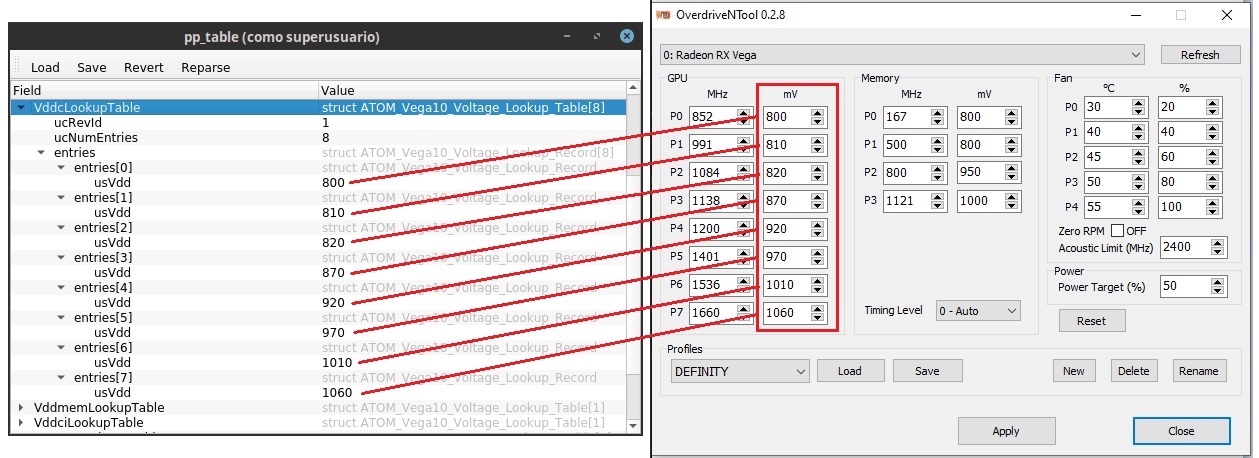The image size is (1259, 458).
Task: Click Reparse in pp_table toolbar
Action: click(206, 68)
